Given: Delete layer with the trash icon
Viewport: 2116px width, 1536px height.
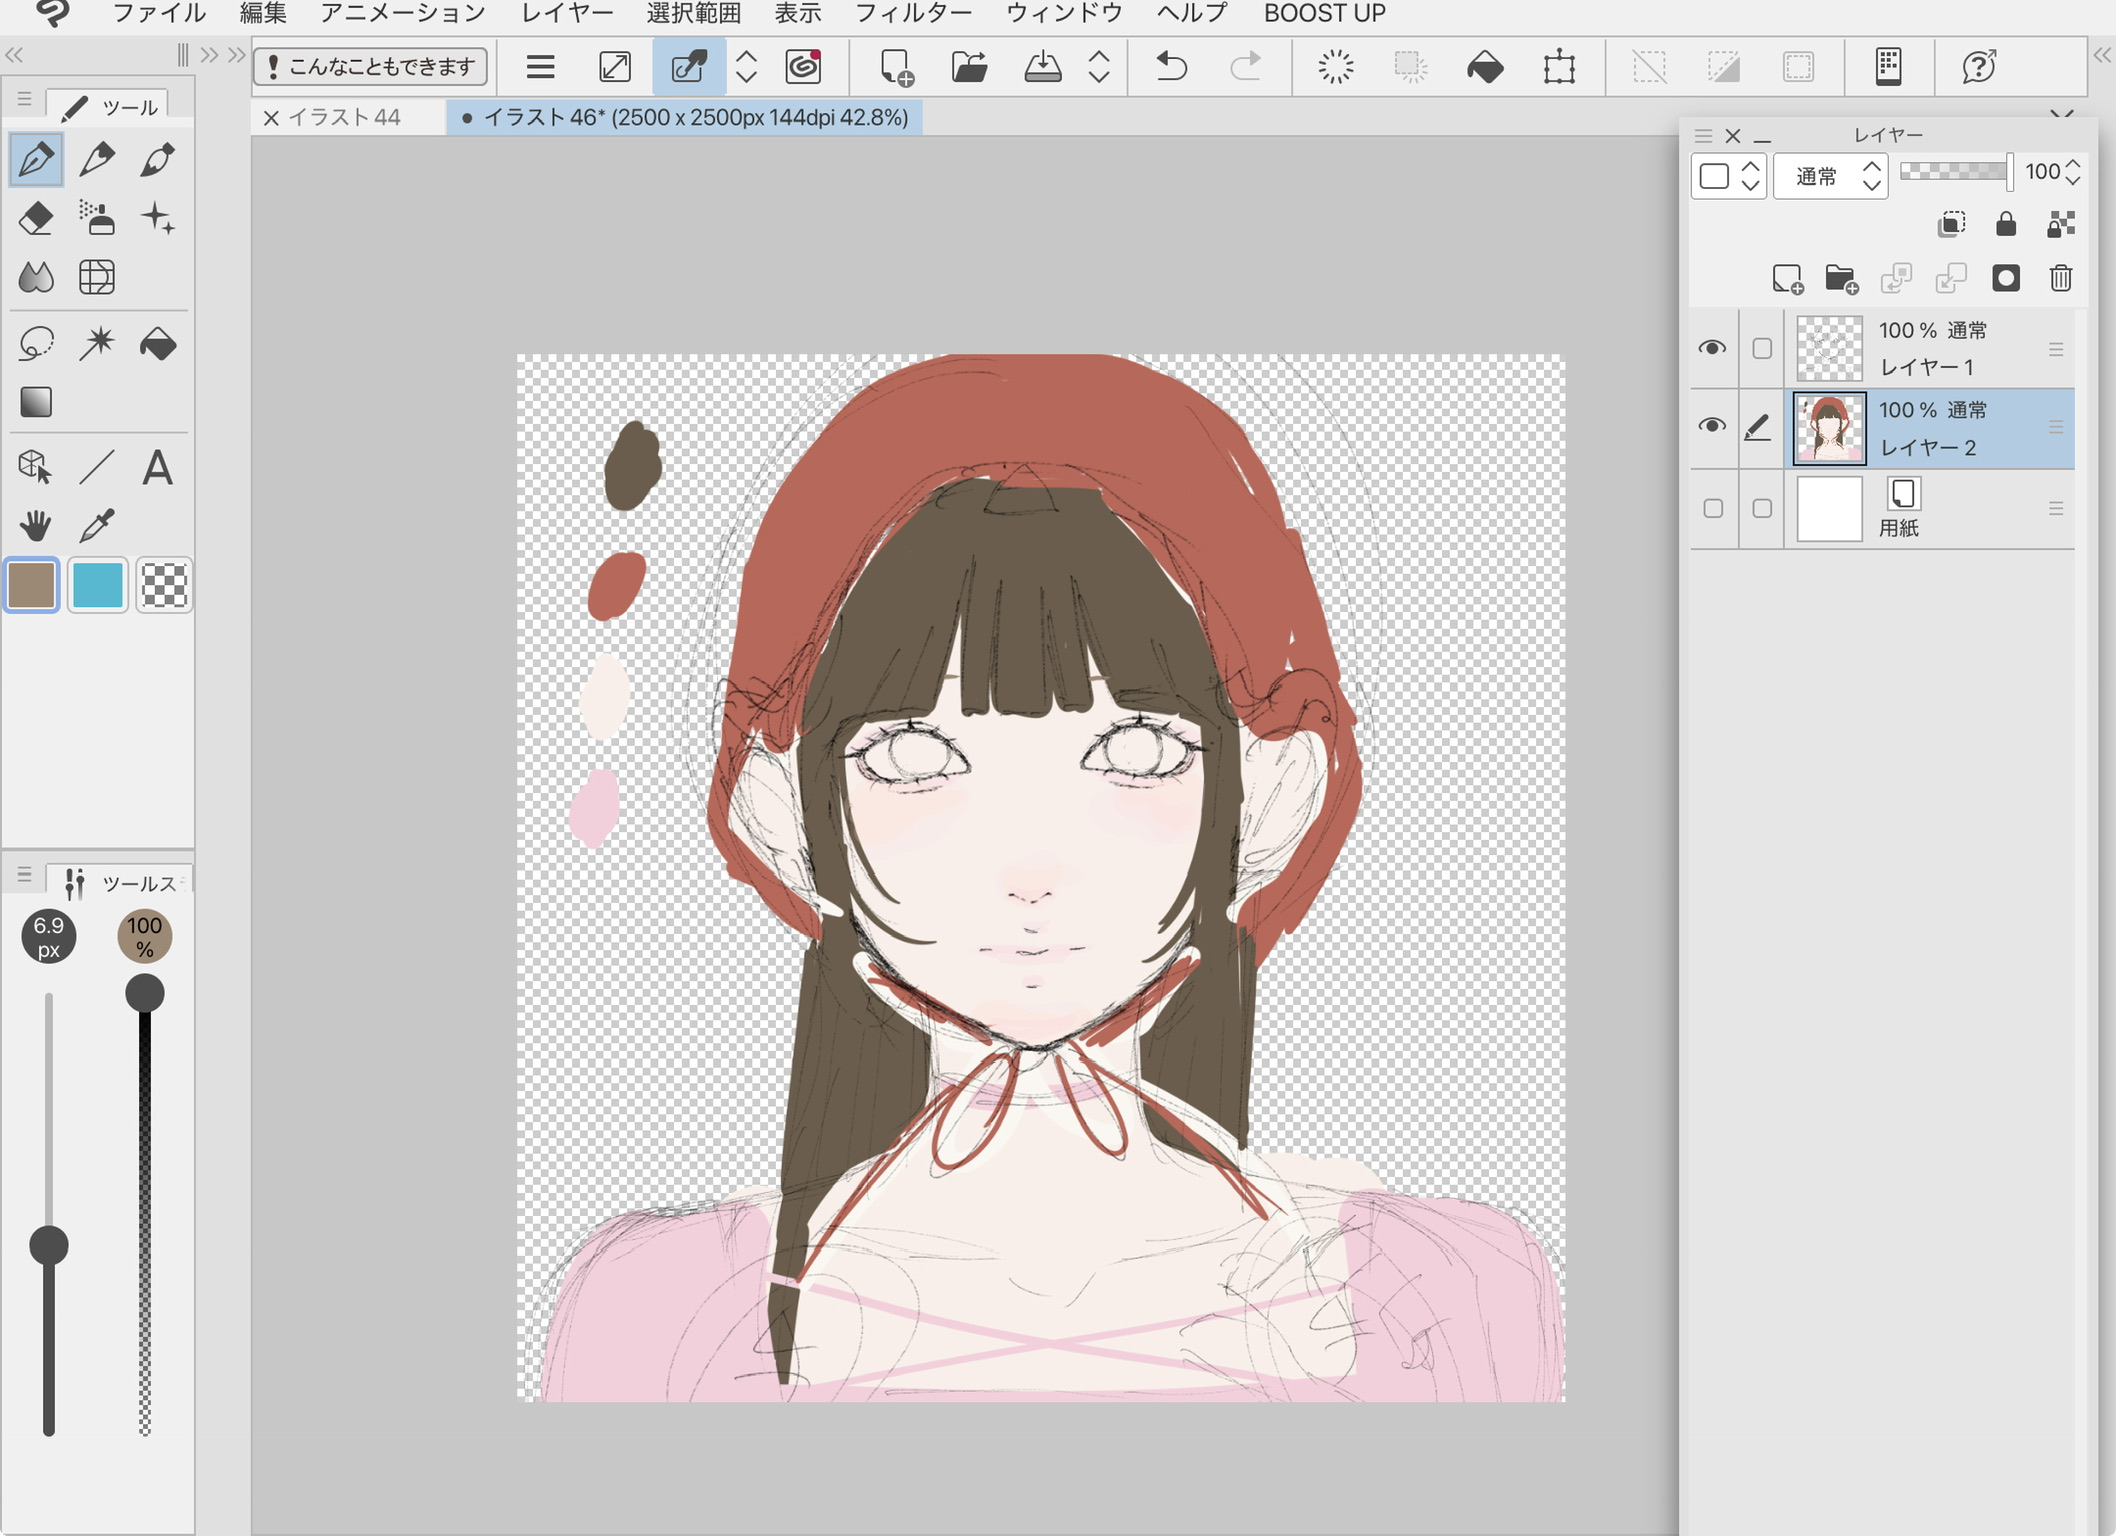Looking at the screenshot, I should coord(2060,278).
